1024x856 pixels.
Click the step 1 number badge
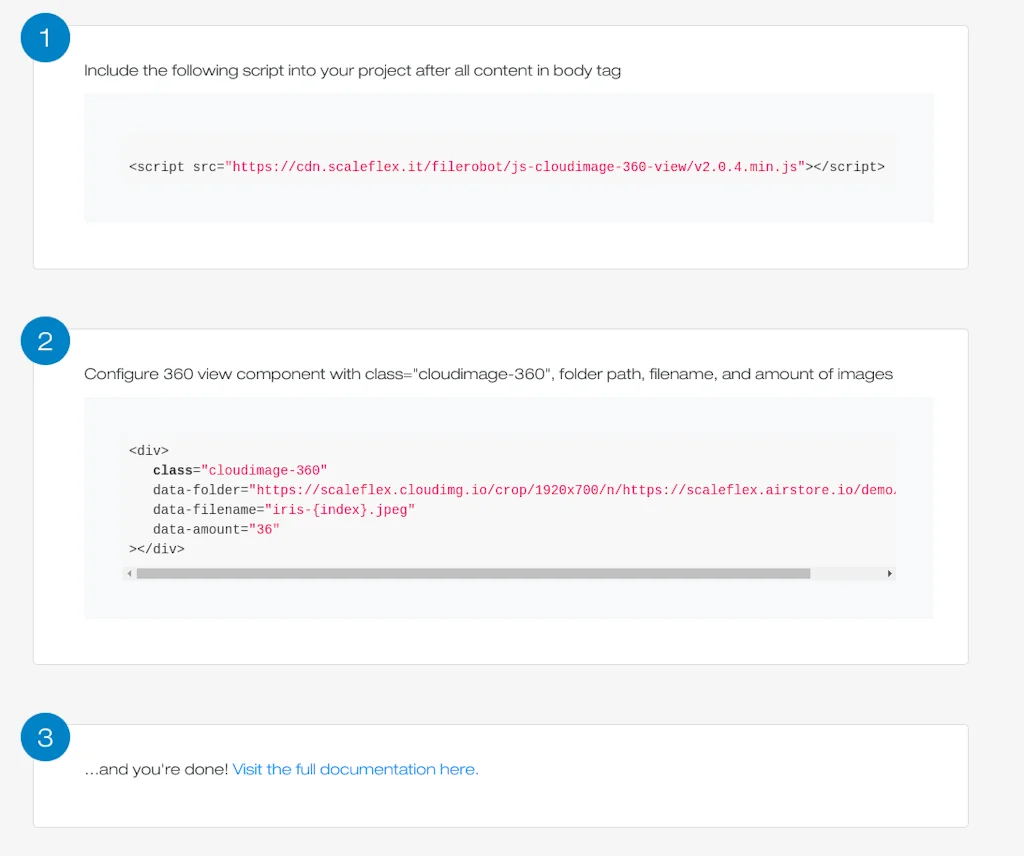(x=45, y=38)
